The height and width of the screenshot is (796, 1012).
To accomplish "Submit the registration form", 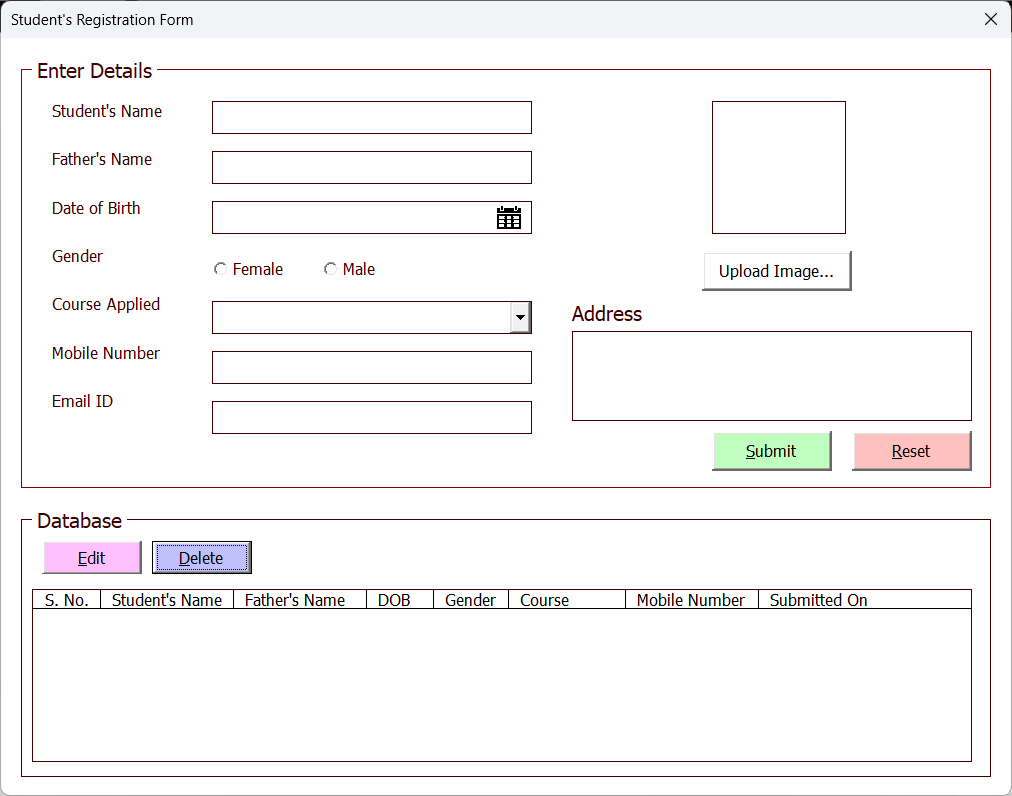I will click(772, 451).
